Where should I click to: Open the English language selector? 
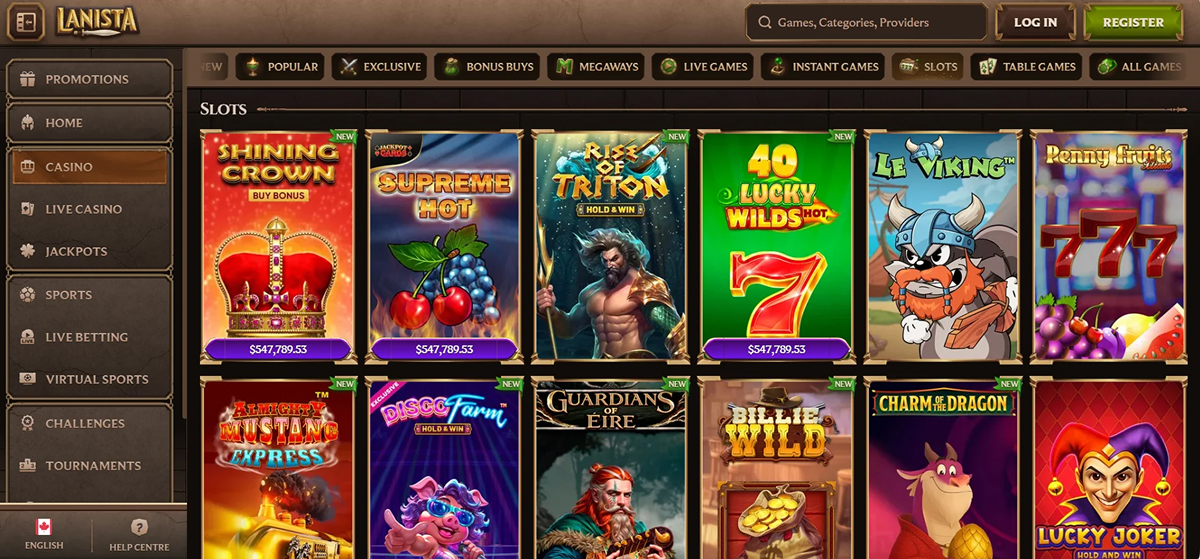pos(43,534)
